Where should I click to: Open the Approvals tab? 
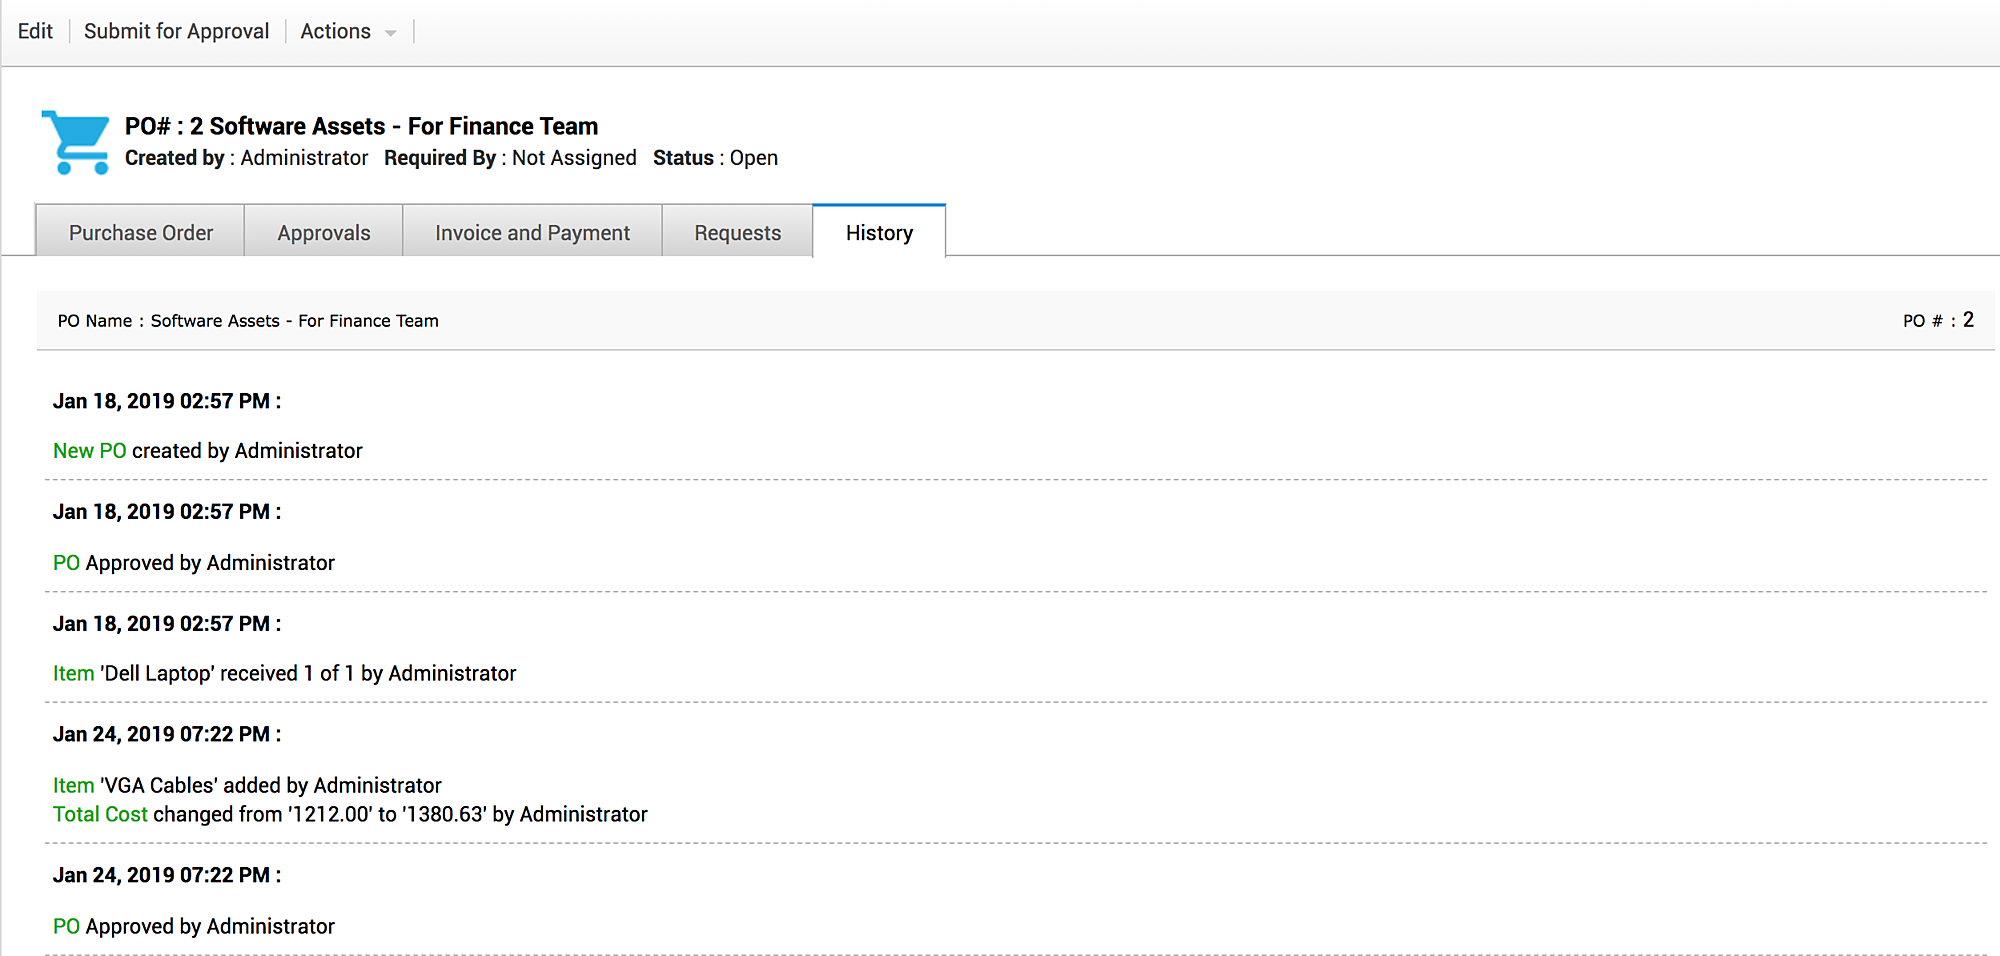click(323, 232)
